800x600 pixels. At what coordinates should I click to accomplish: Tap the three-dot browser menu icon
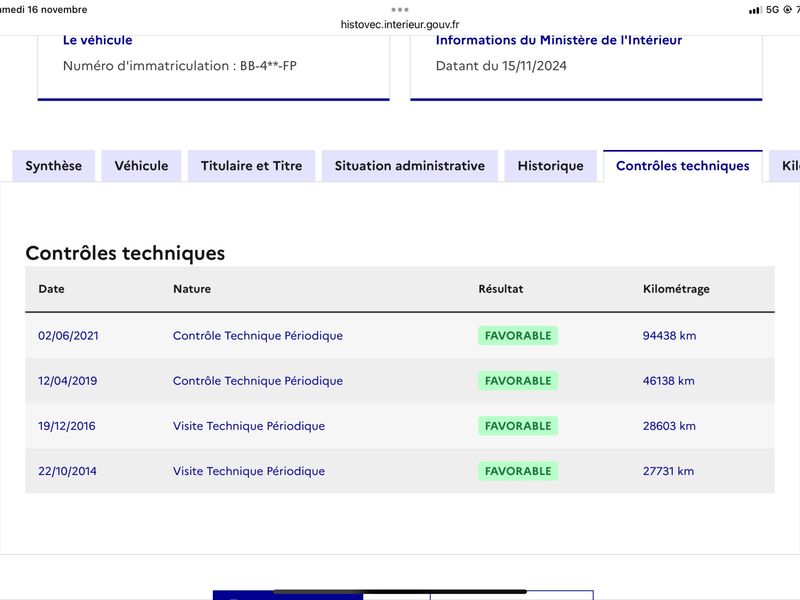(x=400, y=10)
